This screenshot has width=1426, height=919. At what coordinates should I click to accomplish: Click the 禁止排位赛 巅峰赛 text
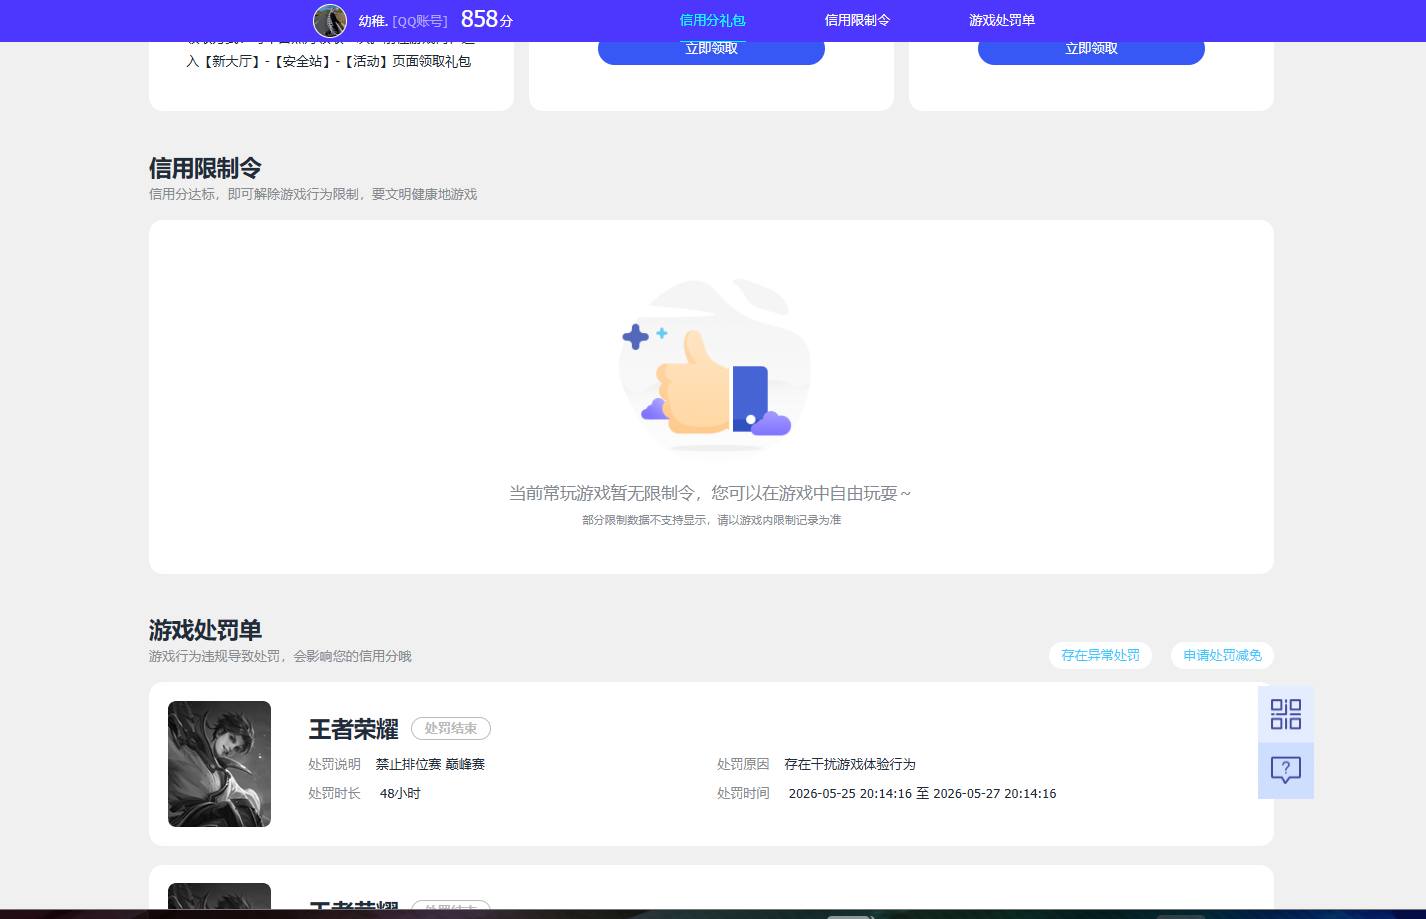430,764
